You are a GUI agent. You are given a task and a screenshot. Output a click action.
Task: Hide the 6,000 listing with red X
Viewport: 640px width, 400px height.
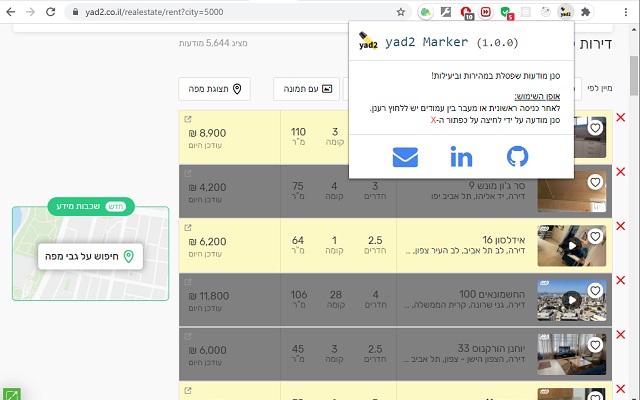point(621,335)
